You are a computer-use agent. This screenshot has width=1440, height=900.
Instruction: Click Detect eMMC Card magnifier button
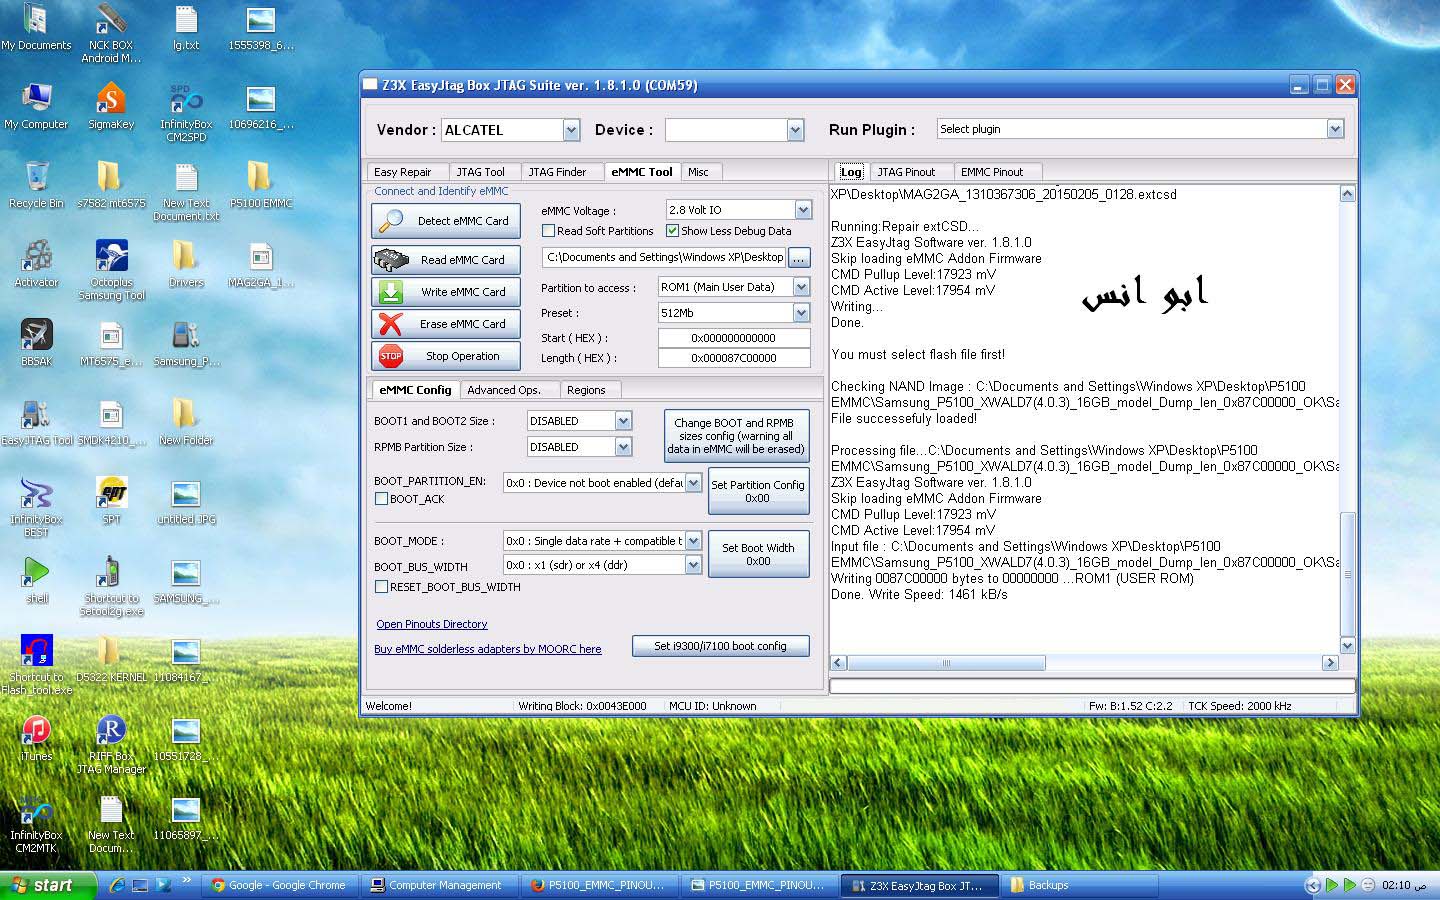point(446,221)
